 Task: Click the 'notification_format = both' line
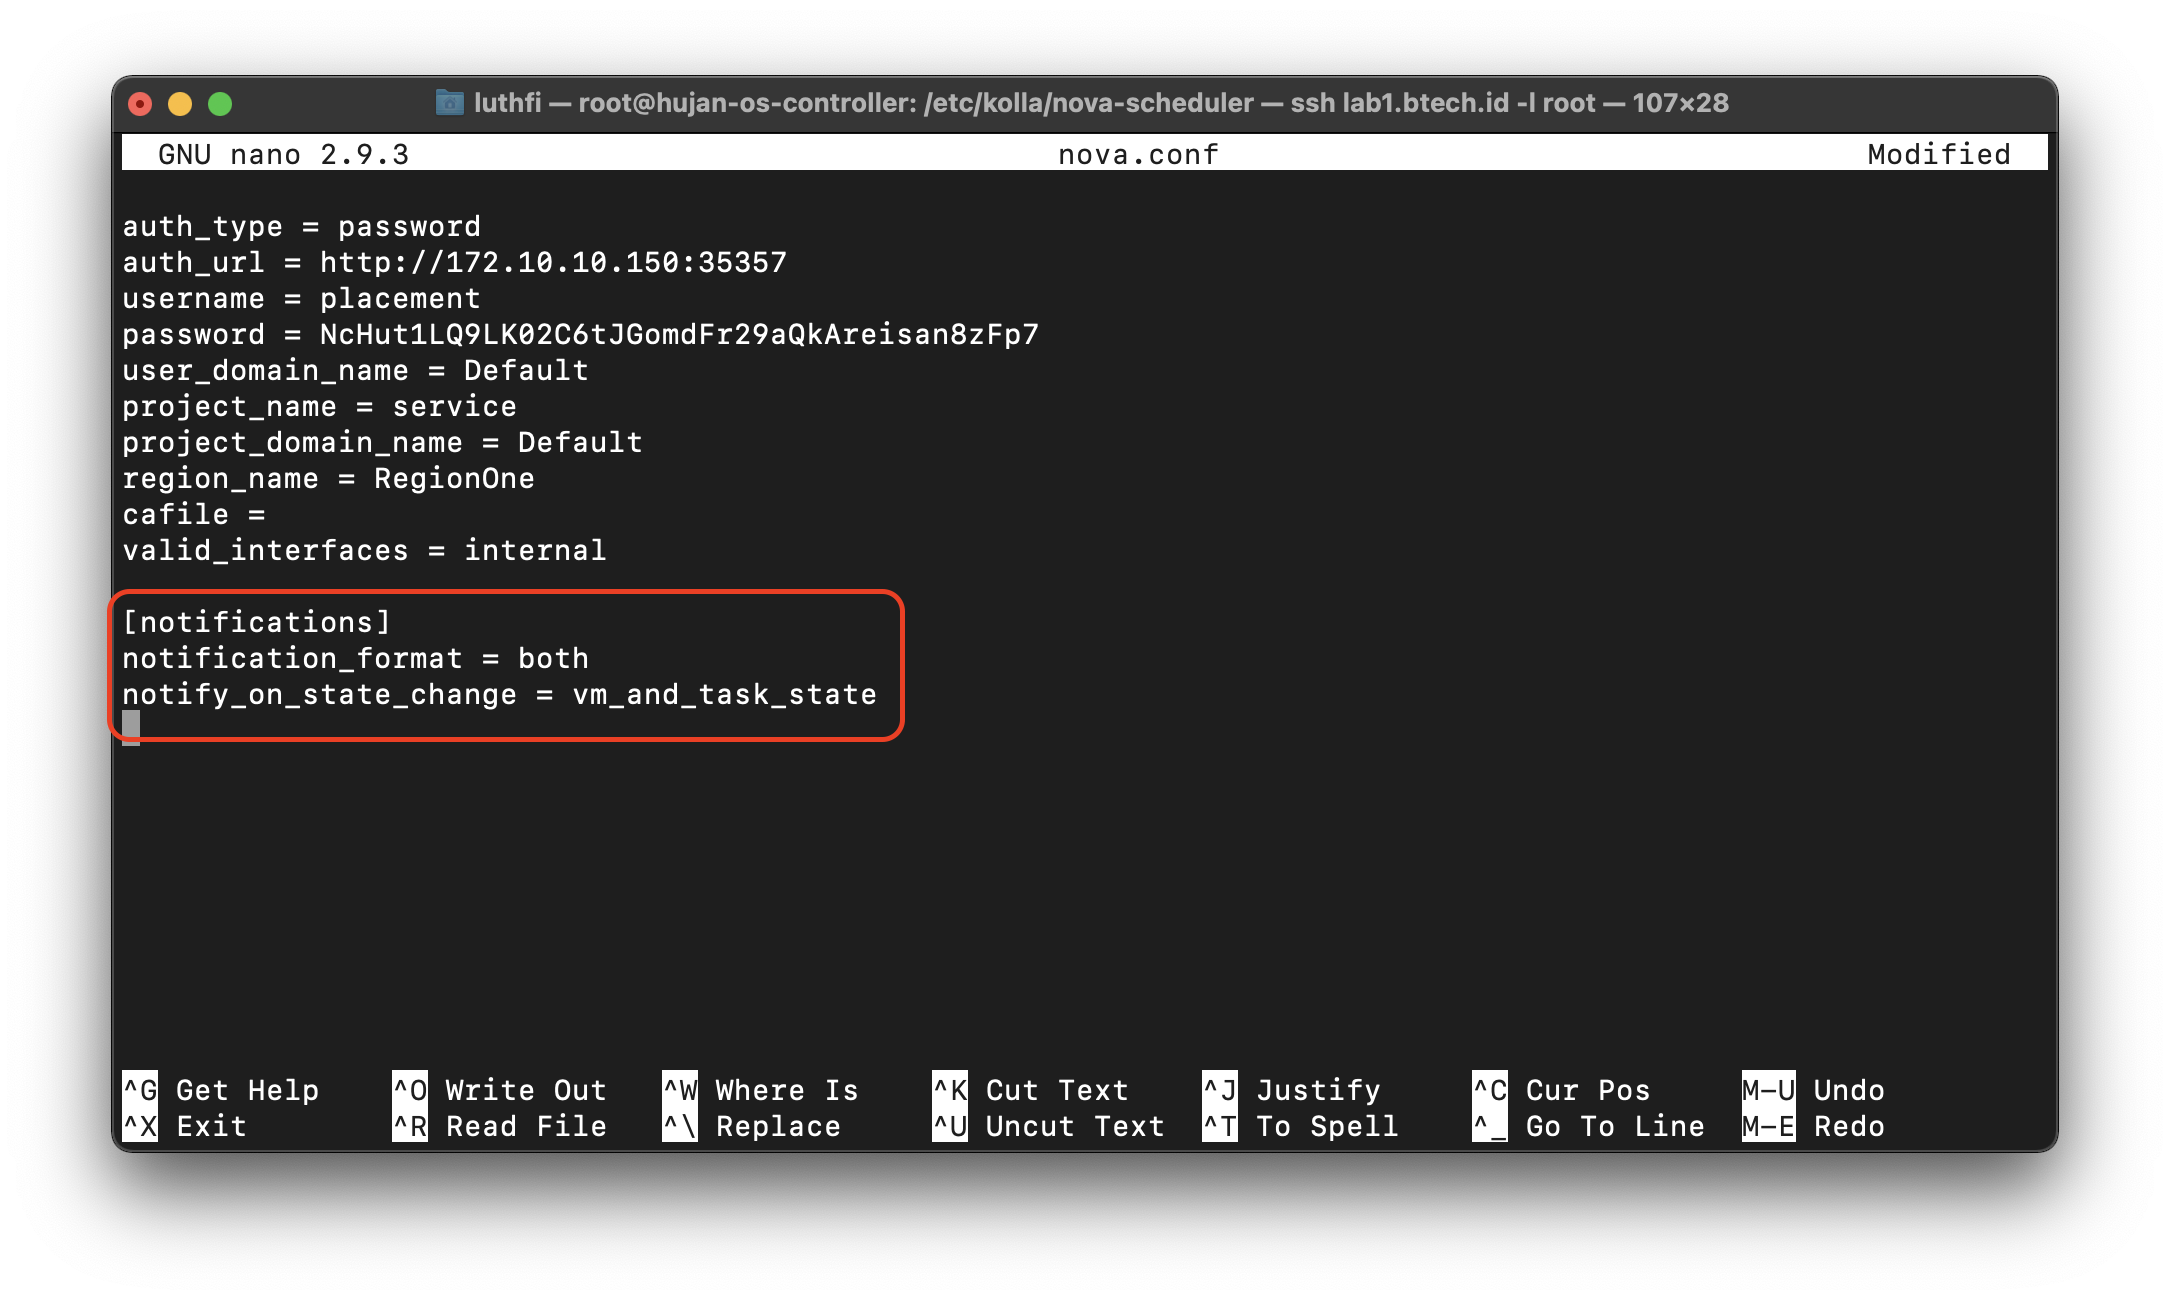356,658
